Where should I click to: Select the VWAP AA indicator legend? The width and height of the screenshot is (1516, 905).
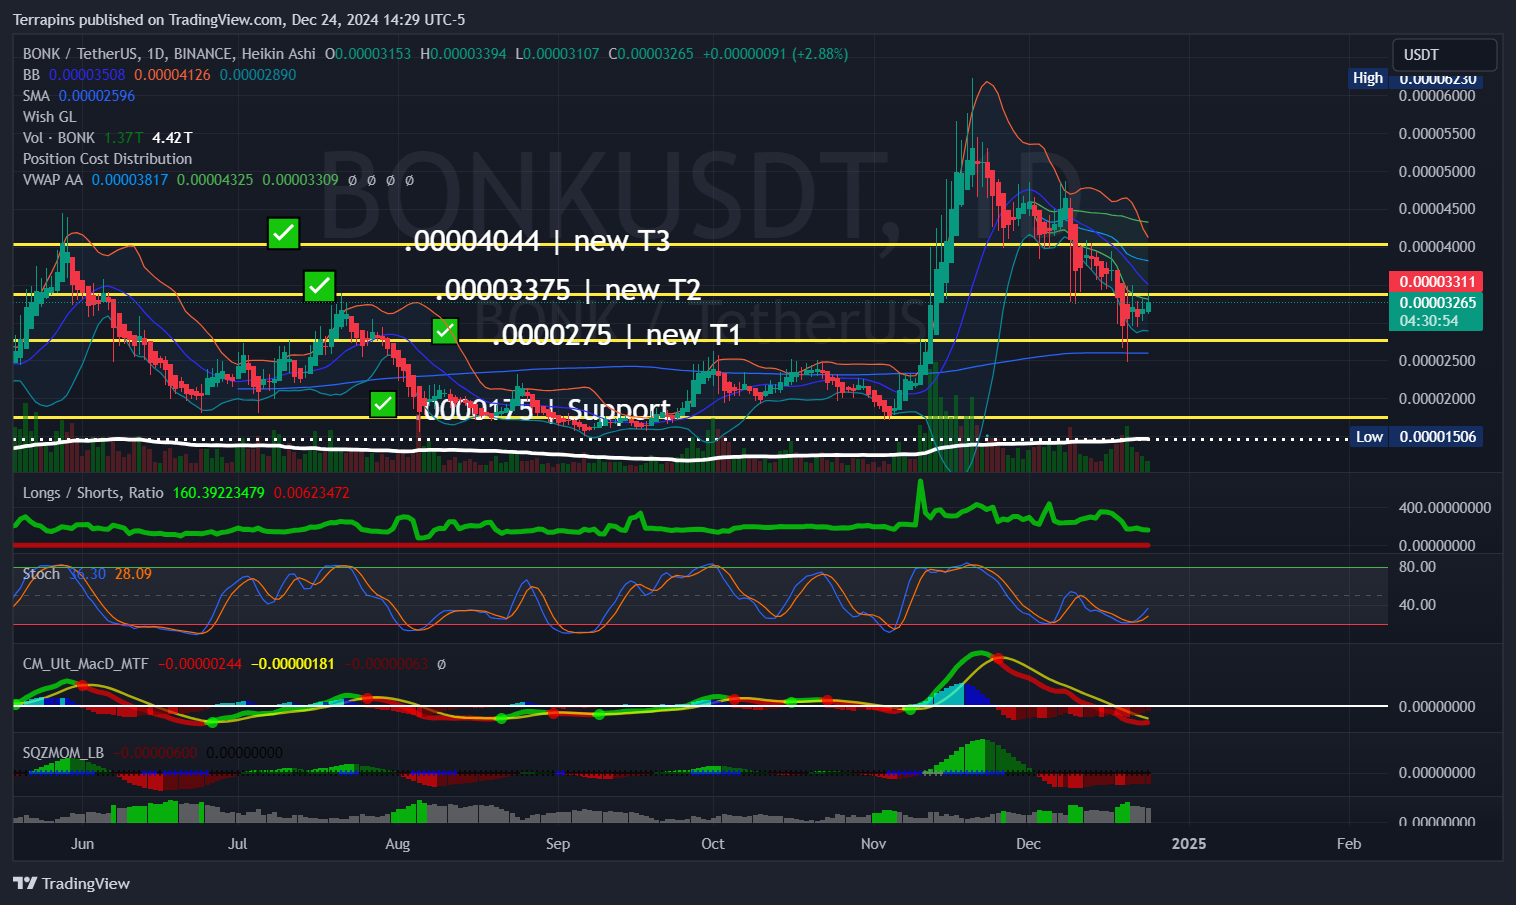click(53, 180)
